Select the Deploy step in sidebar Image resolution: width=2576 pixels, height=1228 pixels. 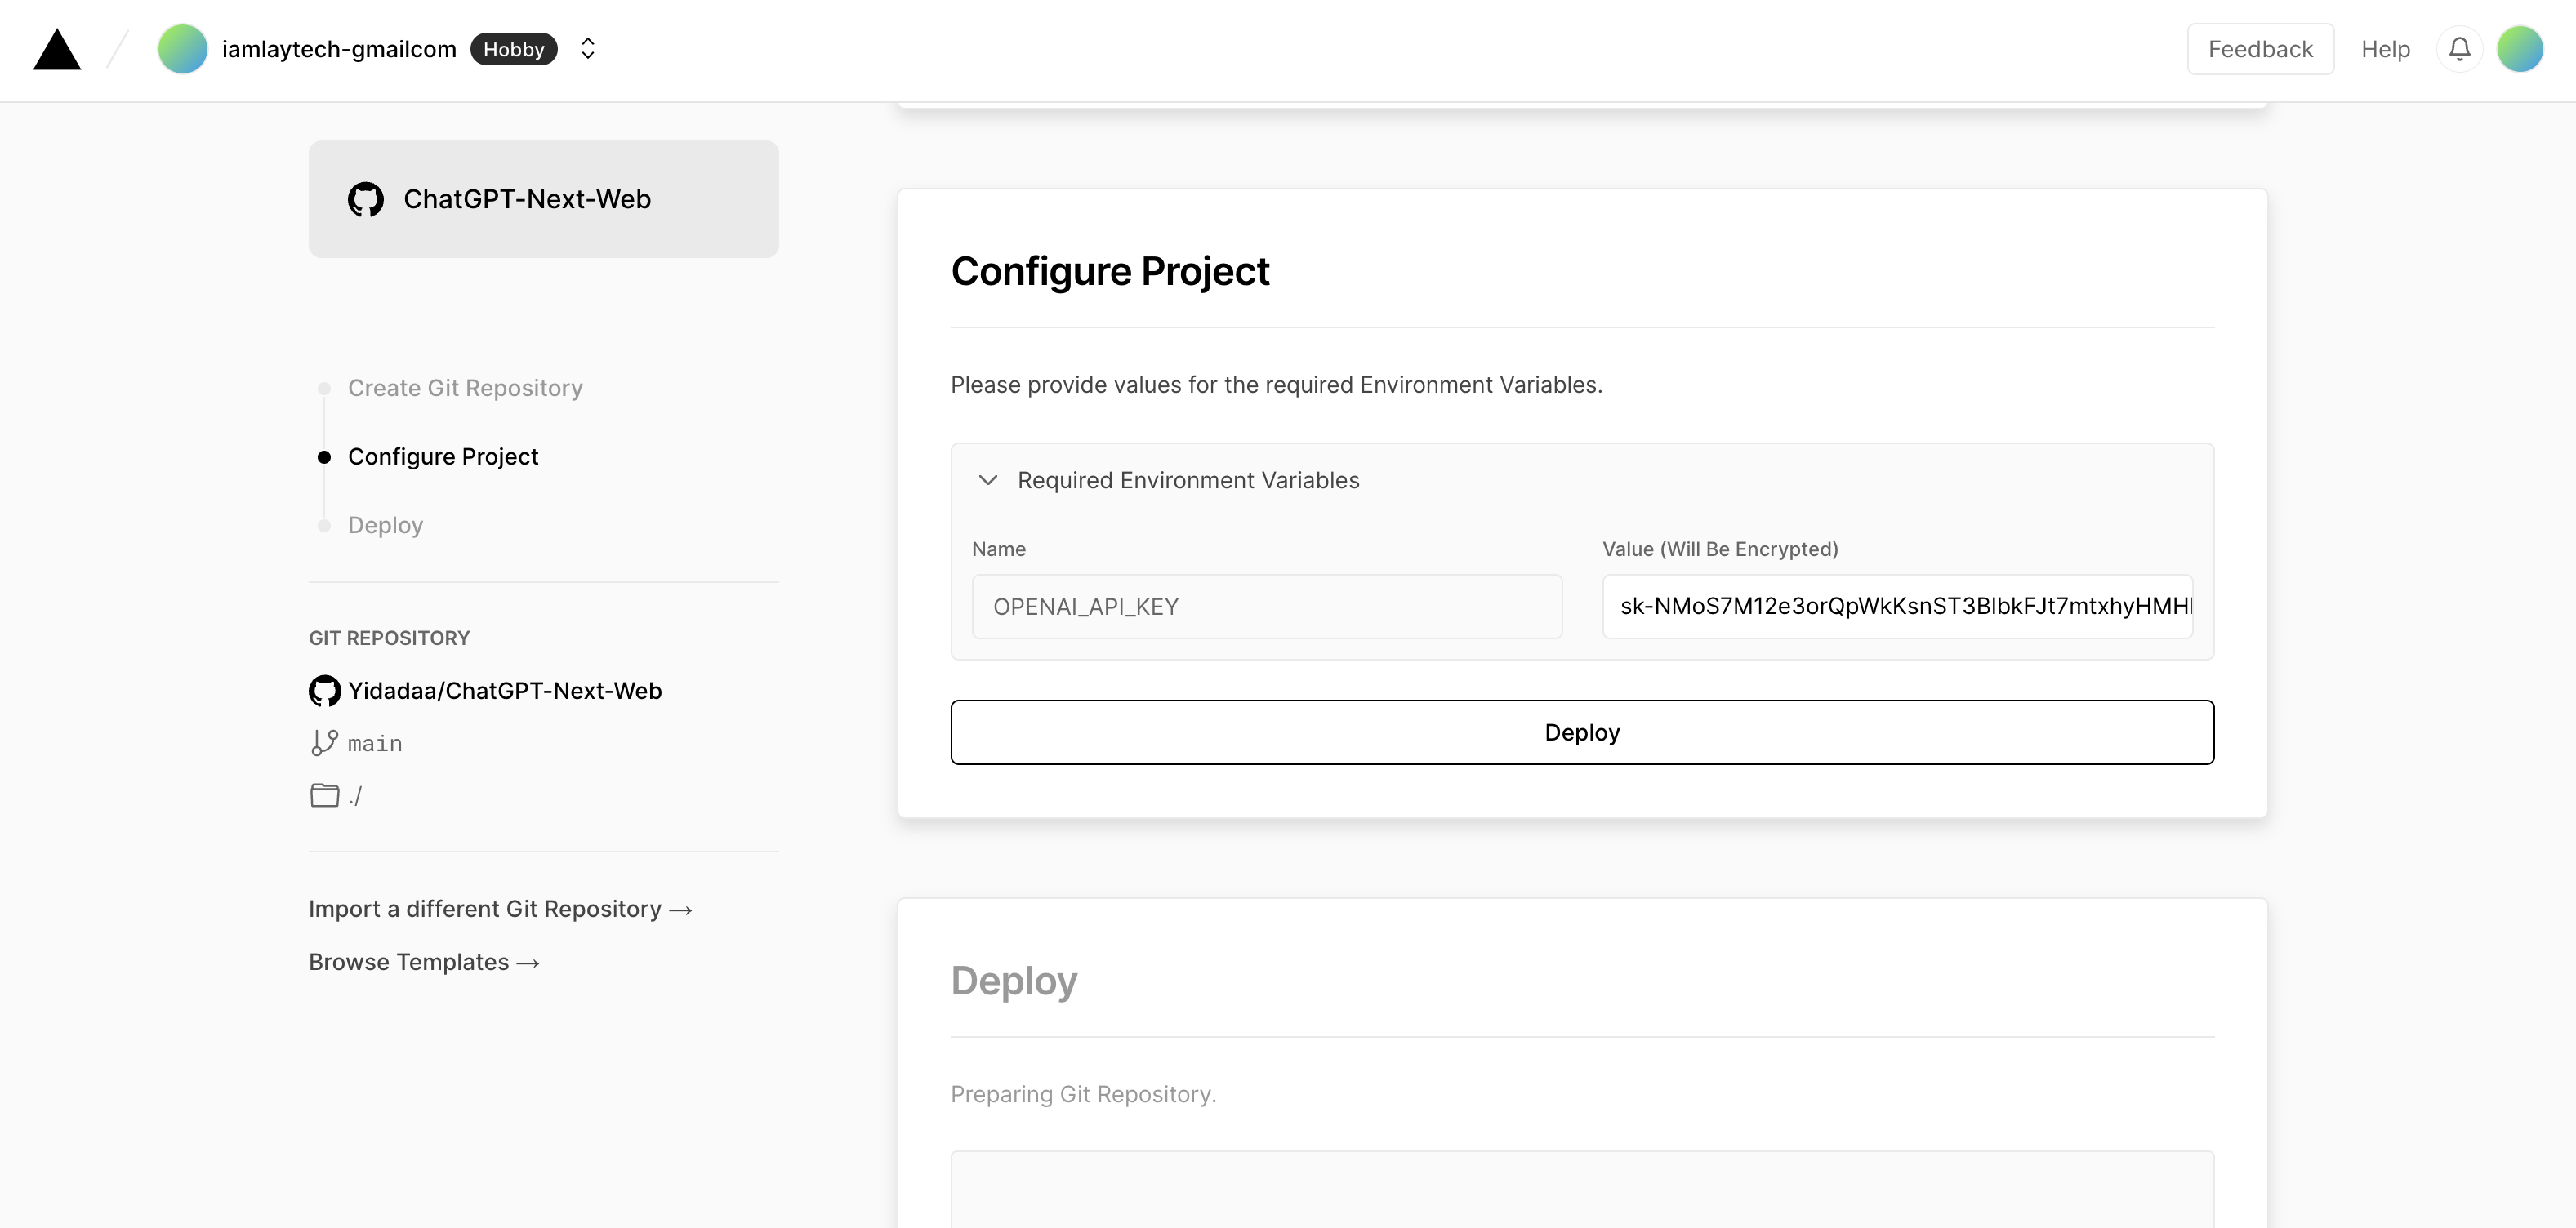click(385, 525)
